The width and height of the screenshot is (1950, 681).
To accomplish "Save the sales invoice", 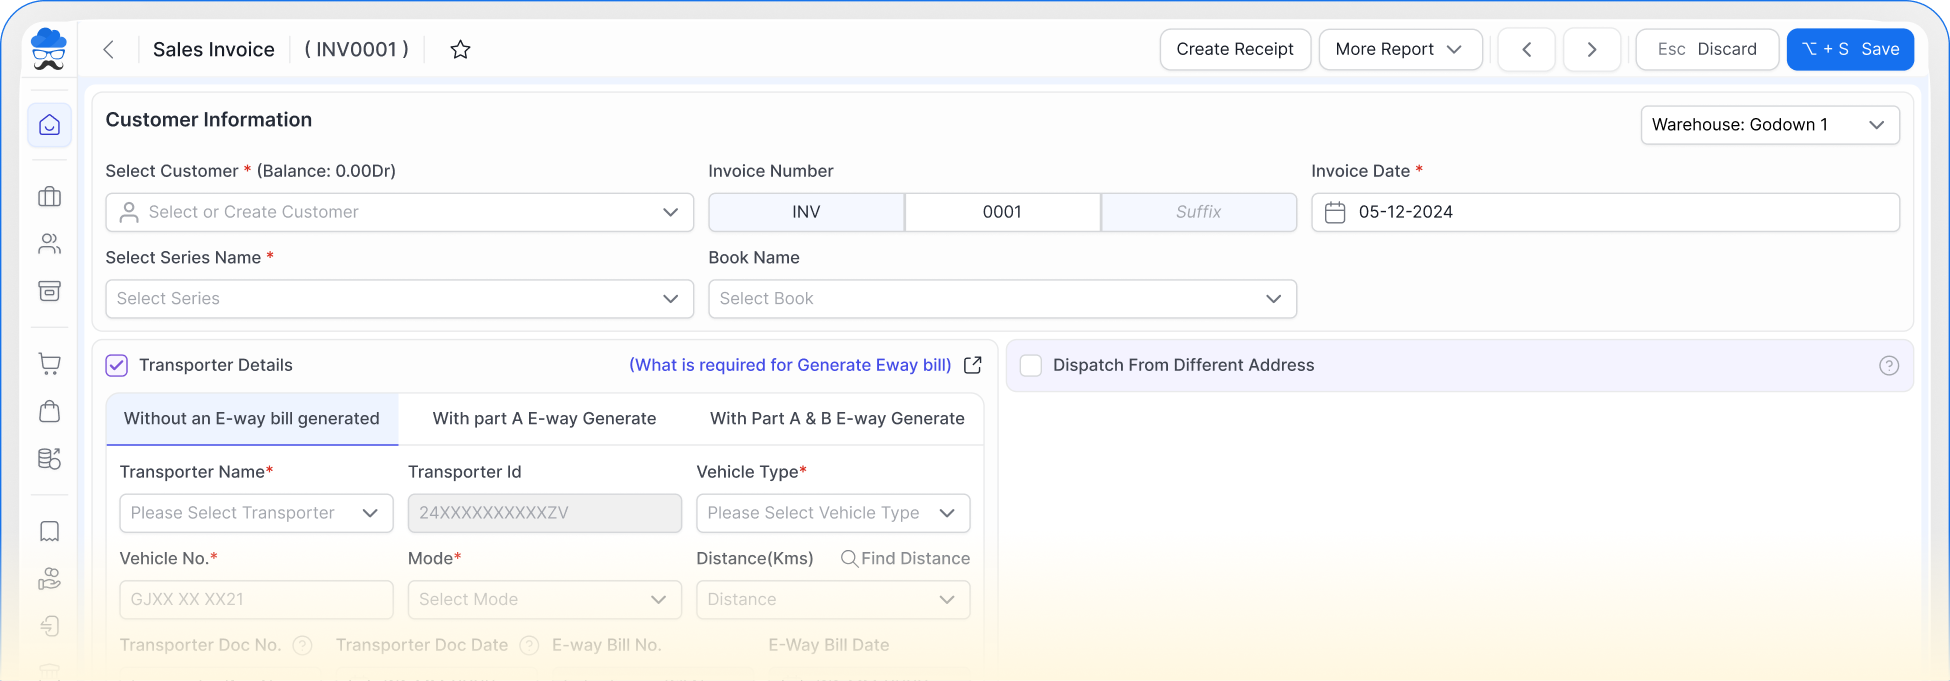I will pyautogui.click(x=1850, y=49).
